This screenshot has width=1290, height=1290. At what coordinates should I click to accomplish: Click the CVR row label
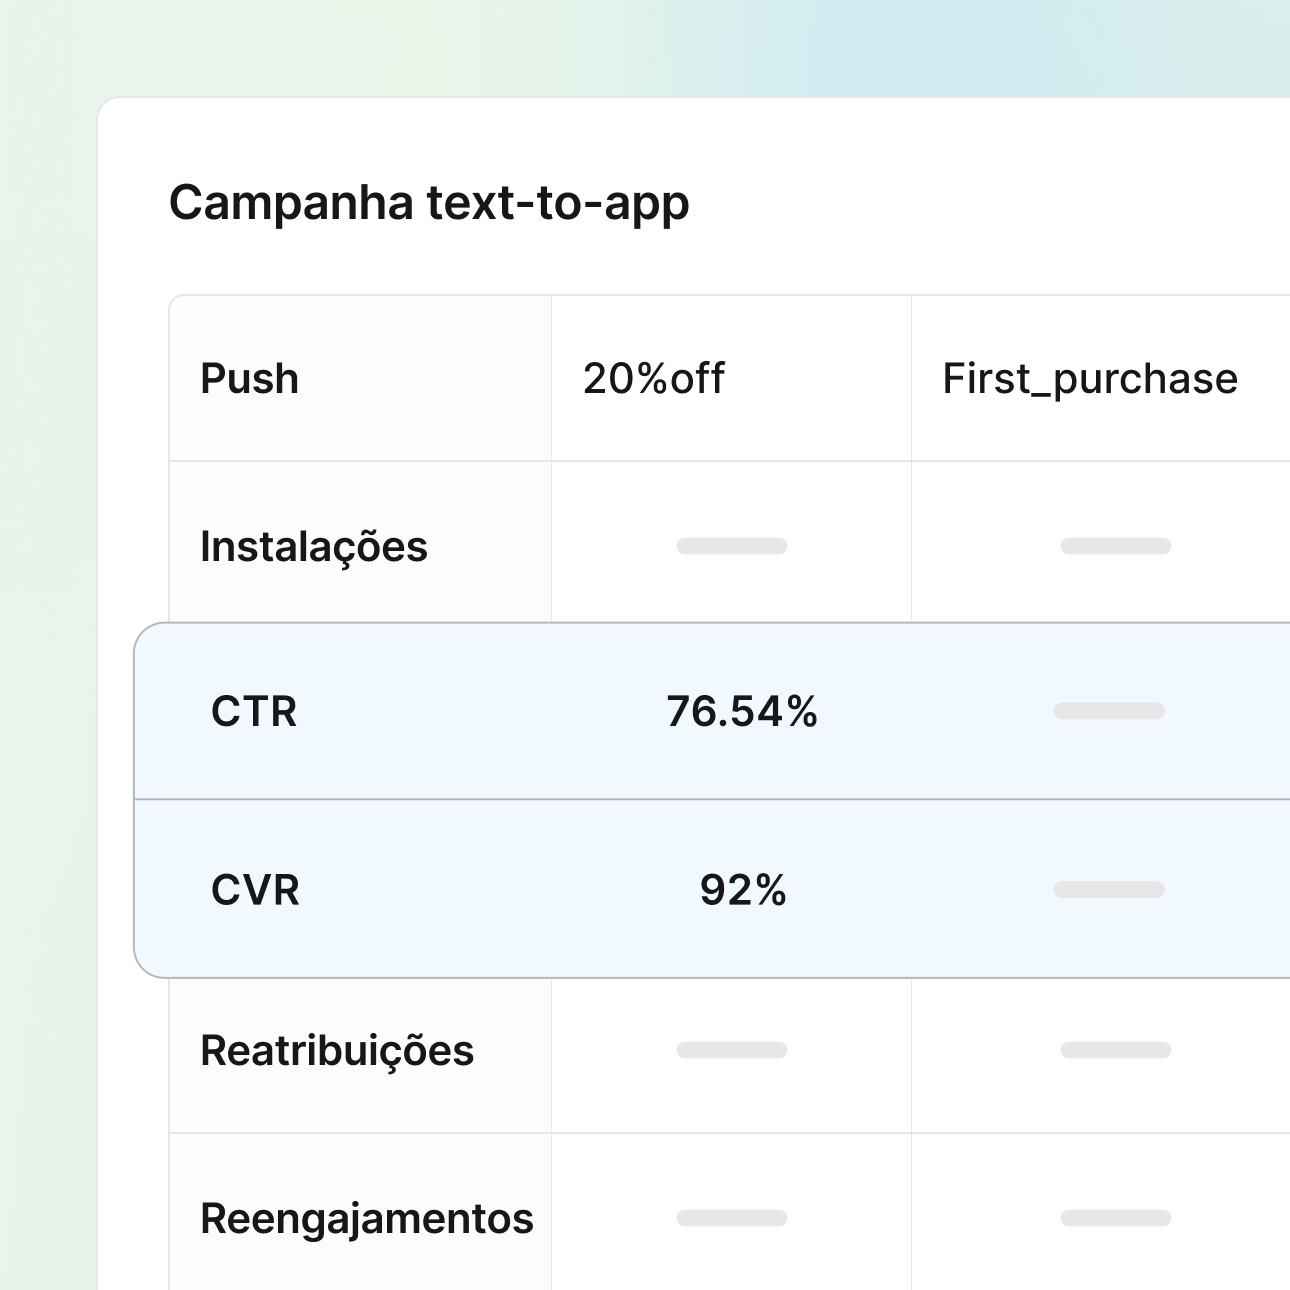point(255,890)
